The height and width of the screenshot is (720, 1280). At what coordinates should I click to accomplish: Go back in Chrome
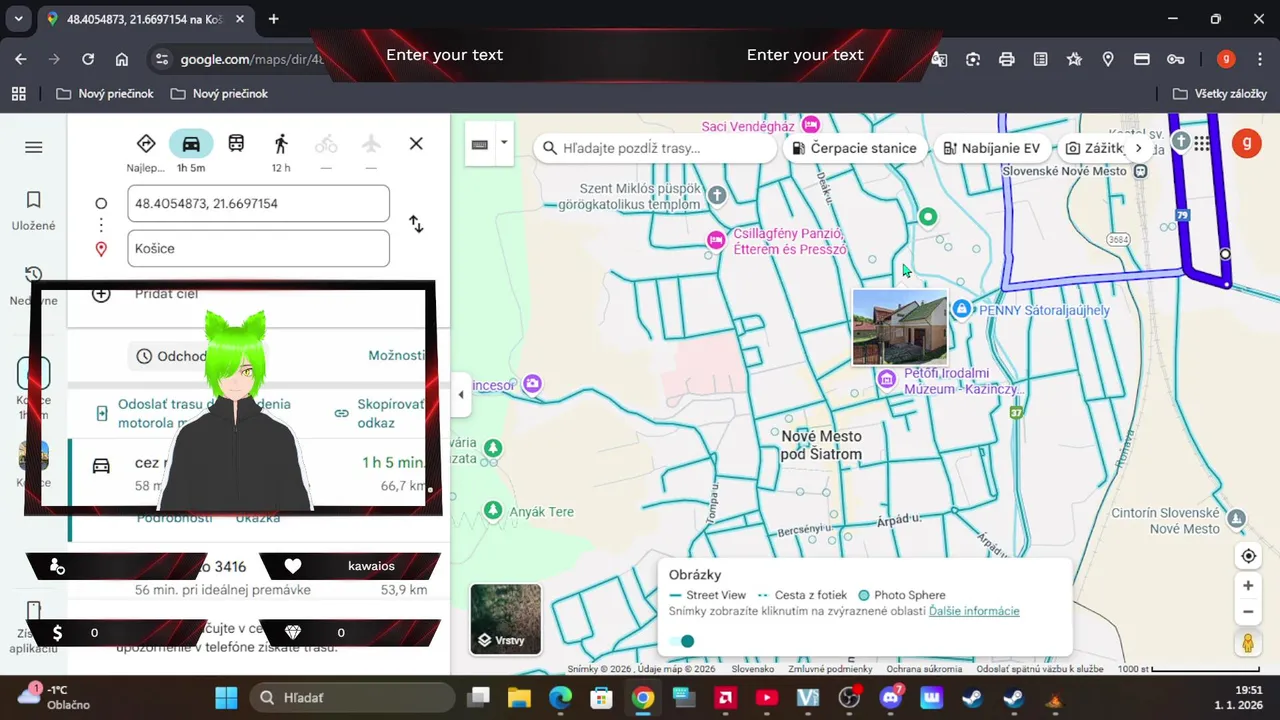21,59
